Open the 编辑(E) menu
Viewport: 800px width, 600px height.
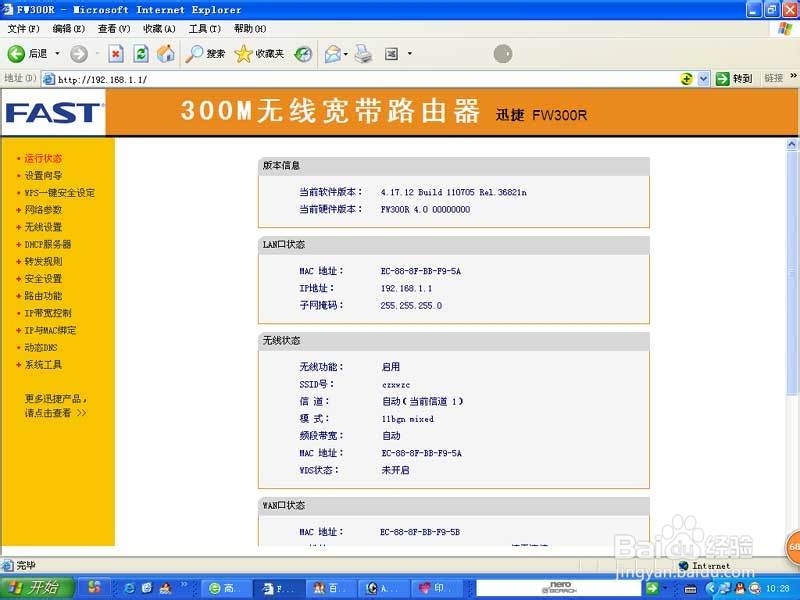68,29
